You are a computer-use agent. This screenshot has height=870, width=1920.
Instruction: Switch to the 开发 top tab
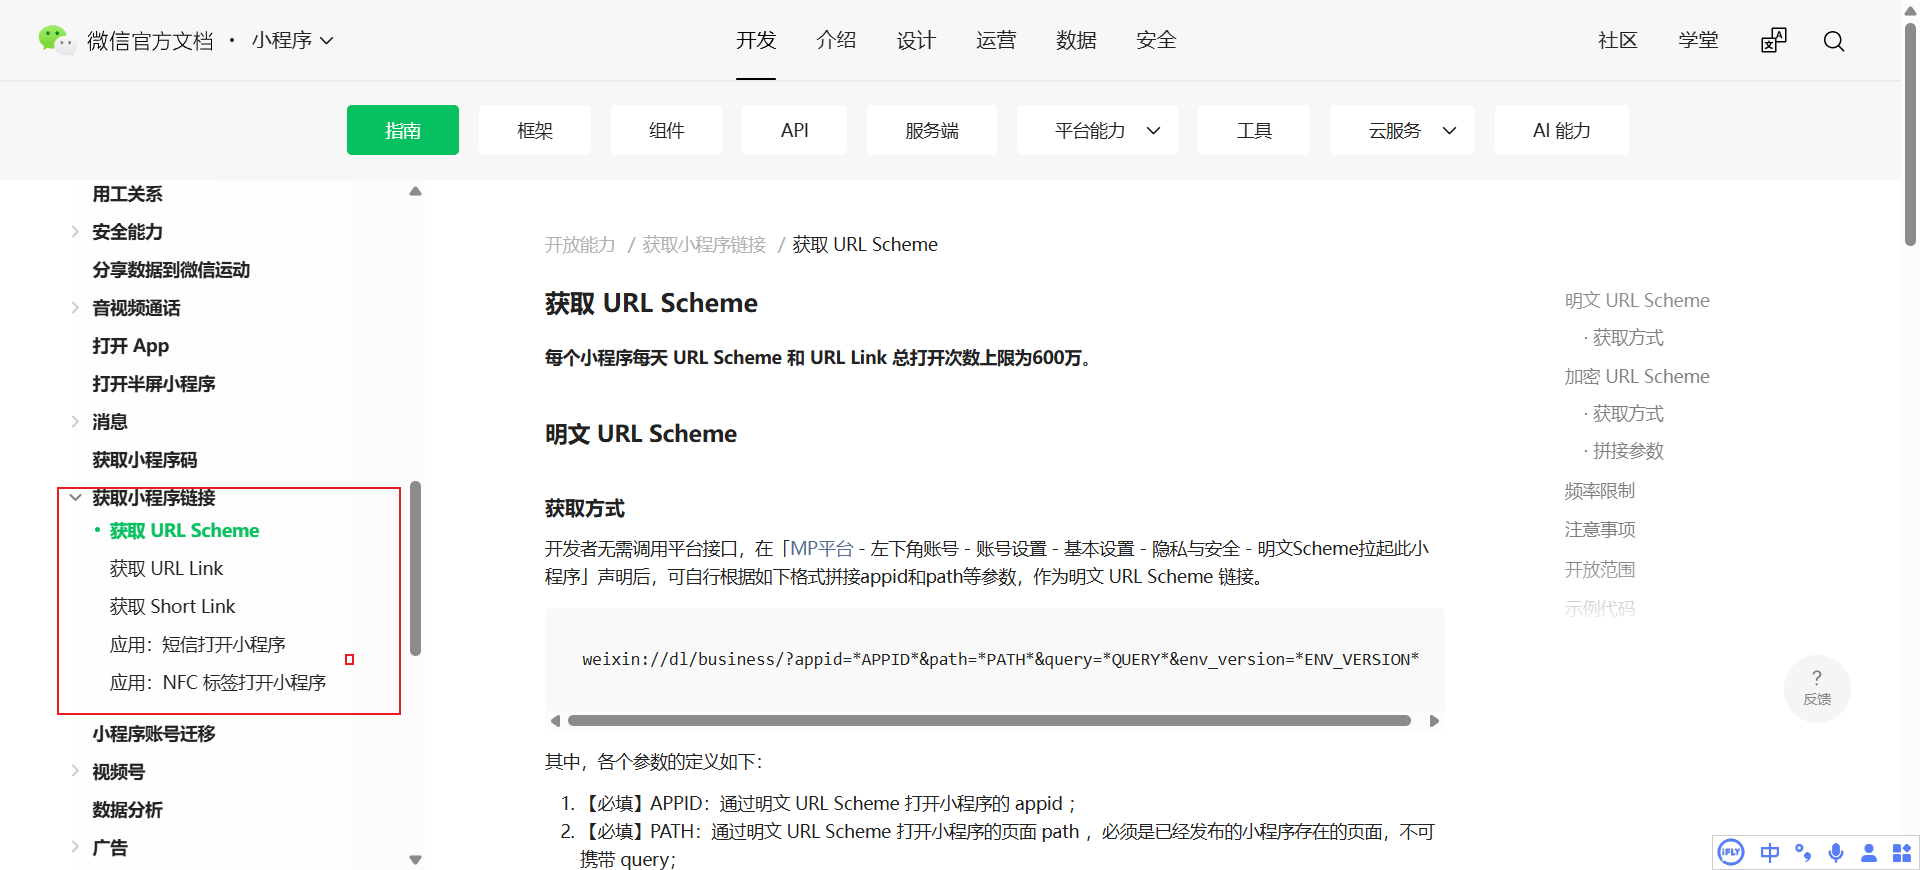pyautogui.click(x=756, y=40)
